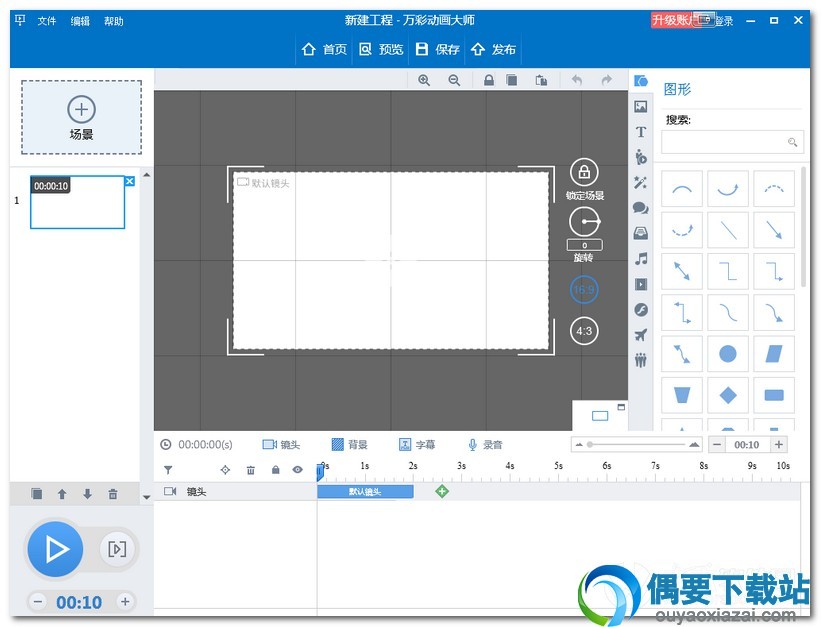Select scene 1 thumbnail
The width and height of the screenshot is (821, 627).
[x=77, y=202]
